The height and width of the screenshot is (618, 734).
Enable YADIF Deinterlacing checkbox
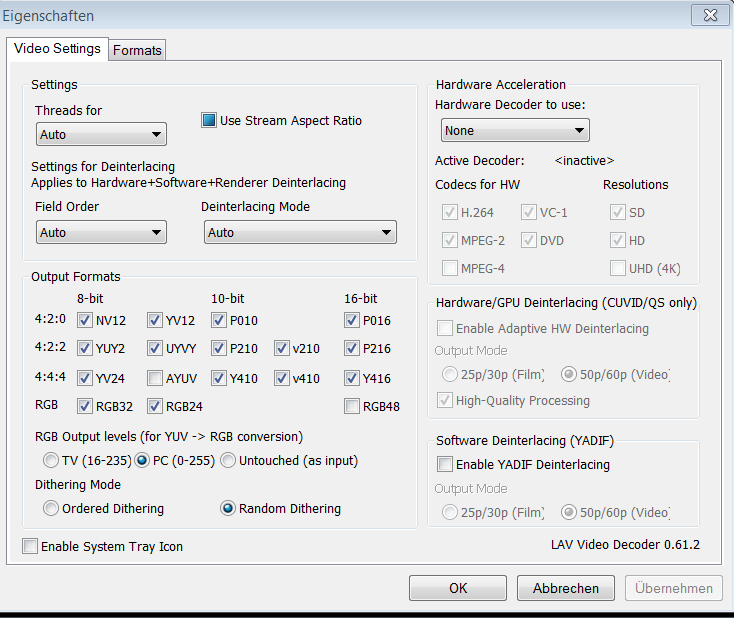pos(444,465)
